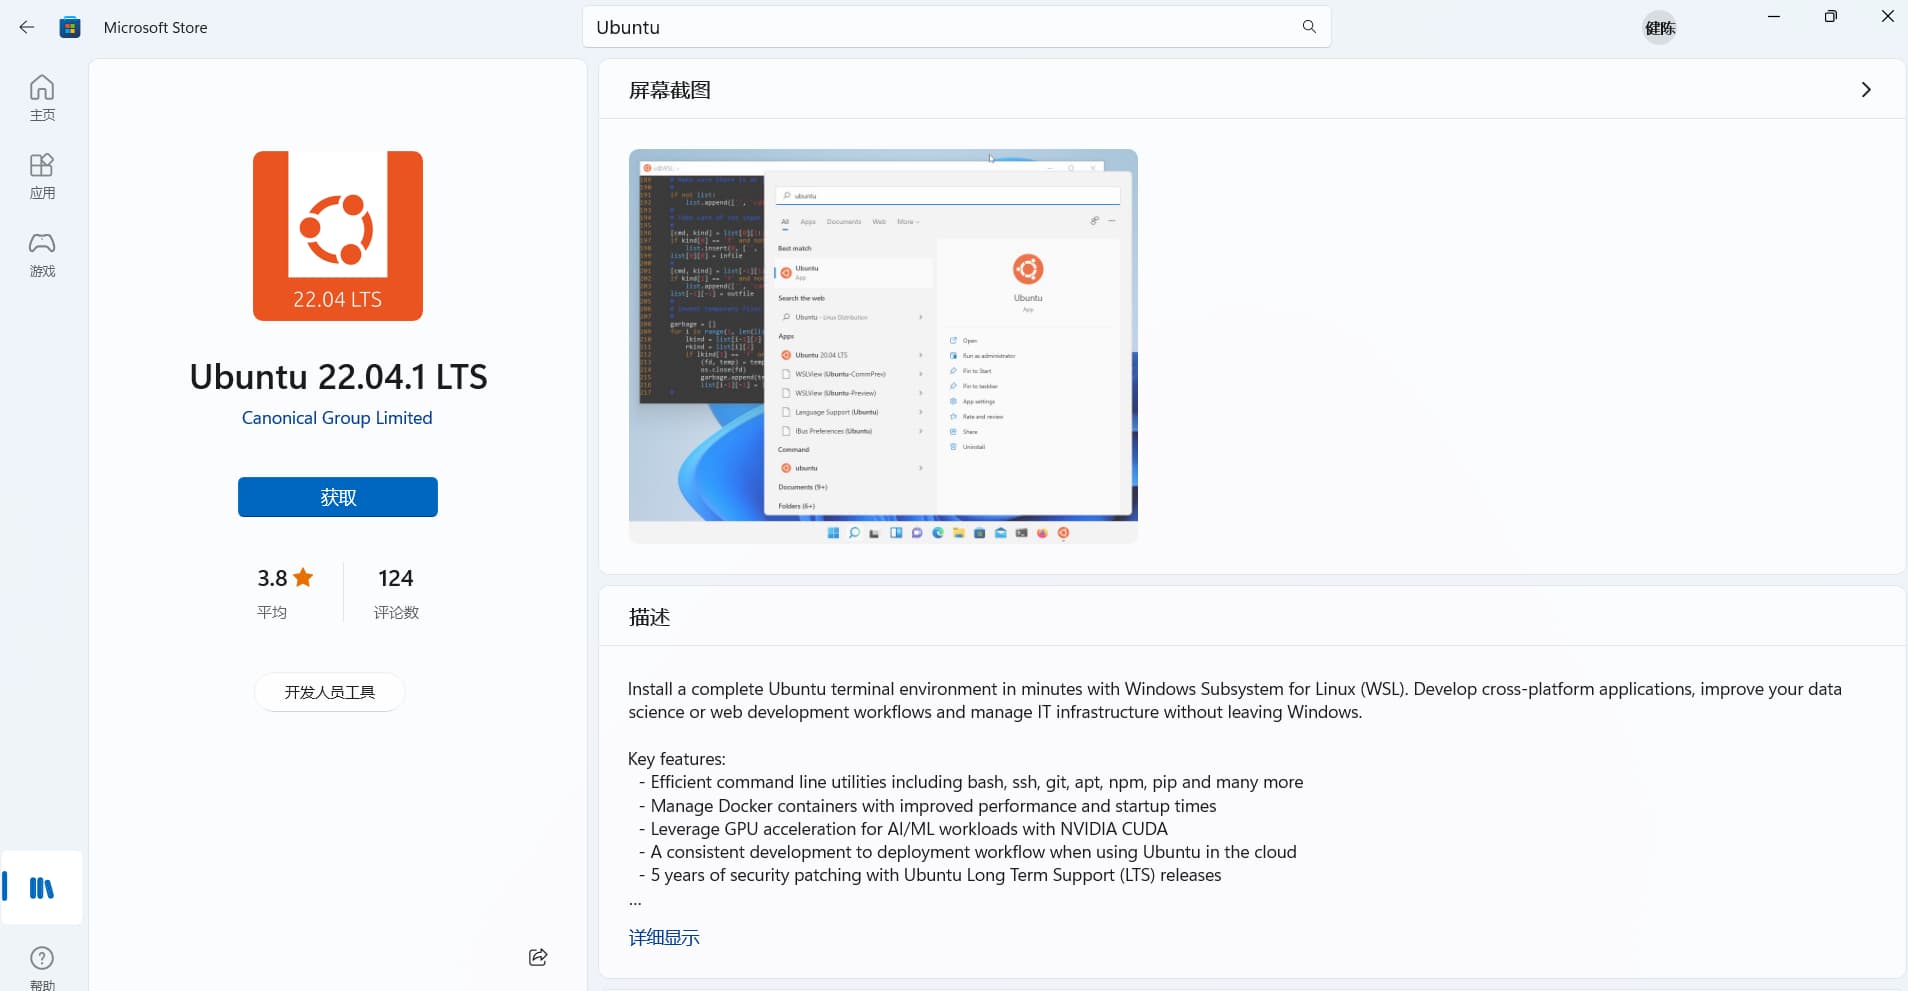Open the Games (游戏) sidebar section
This screenshot has width=1908, height=991.
click(x=42, y=254)
